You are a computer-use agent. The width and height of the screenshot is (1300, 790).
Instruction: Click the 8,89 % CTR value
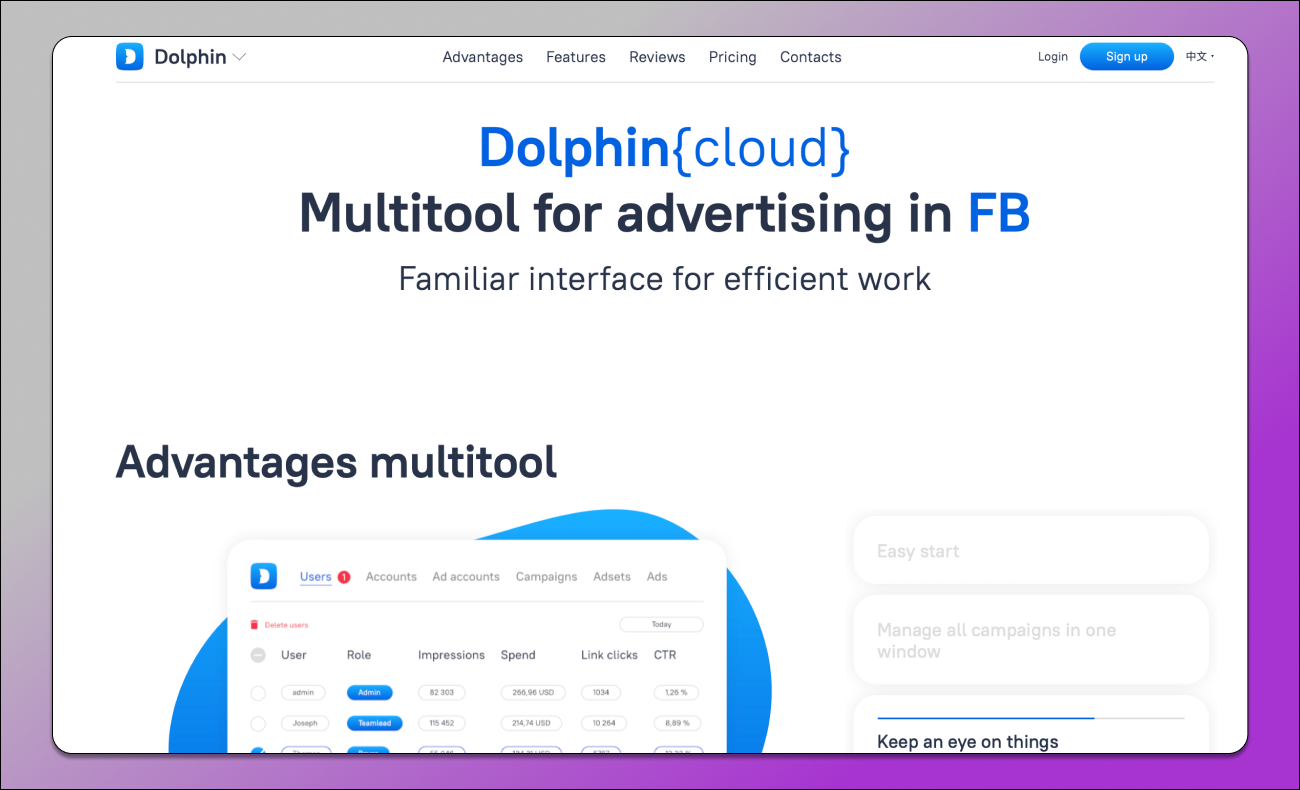click(x=677, y=723)
